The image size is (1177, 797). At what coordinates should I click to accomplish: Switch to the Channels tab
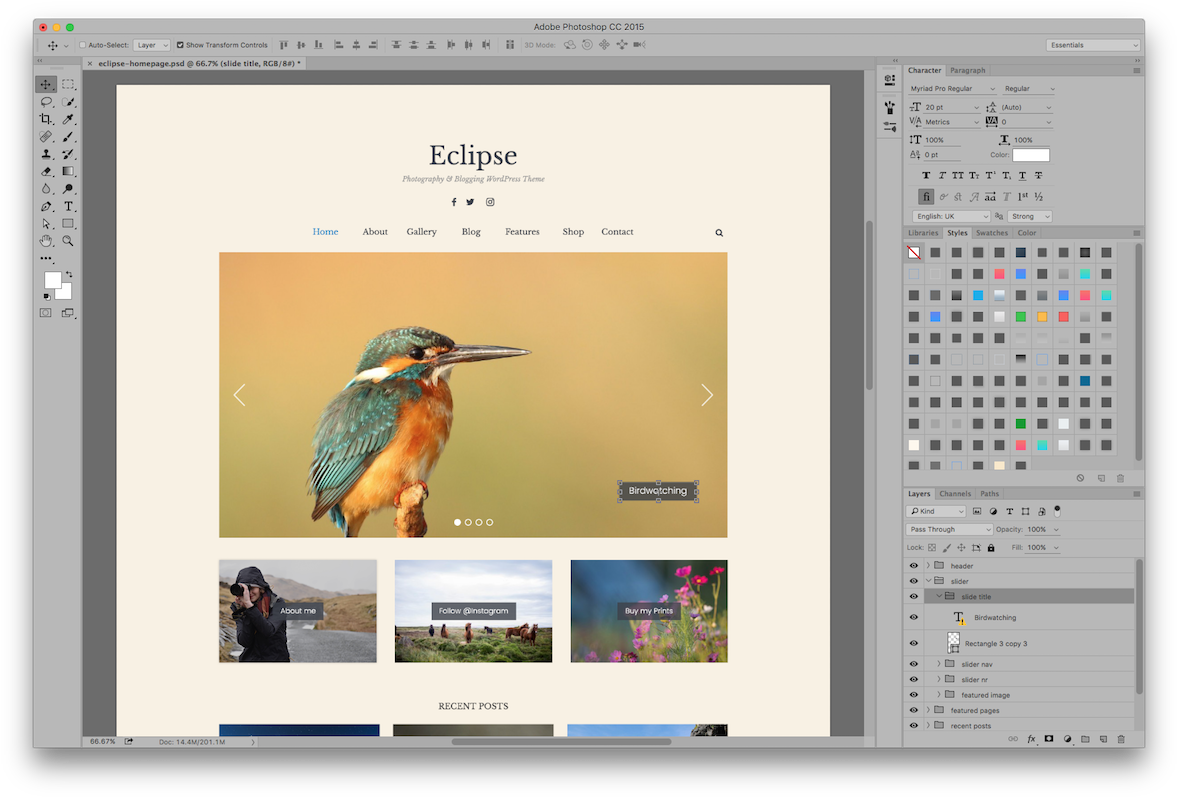tap(954, 493)
